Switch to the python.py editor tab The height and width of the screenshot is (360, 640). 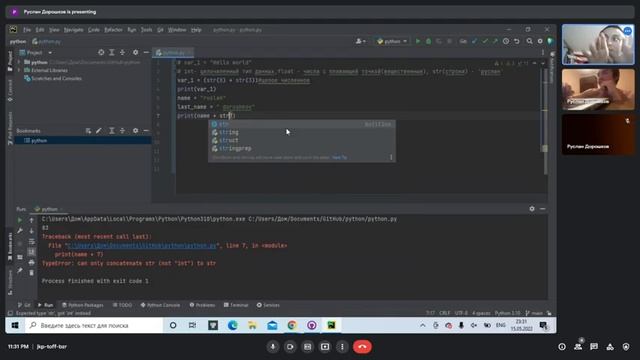pyautogui.click(x=173, y=52)
